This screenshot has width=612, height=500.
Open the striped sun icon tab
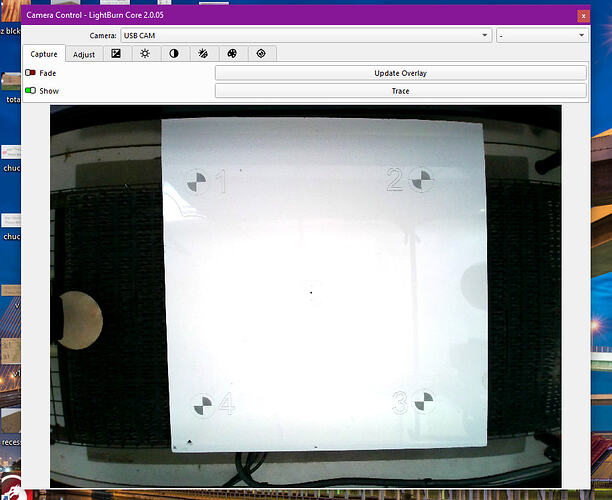pos(203,53)
